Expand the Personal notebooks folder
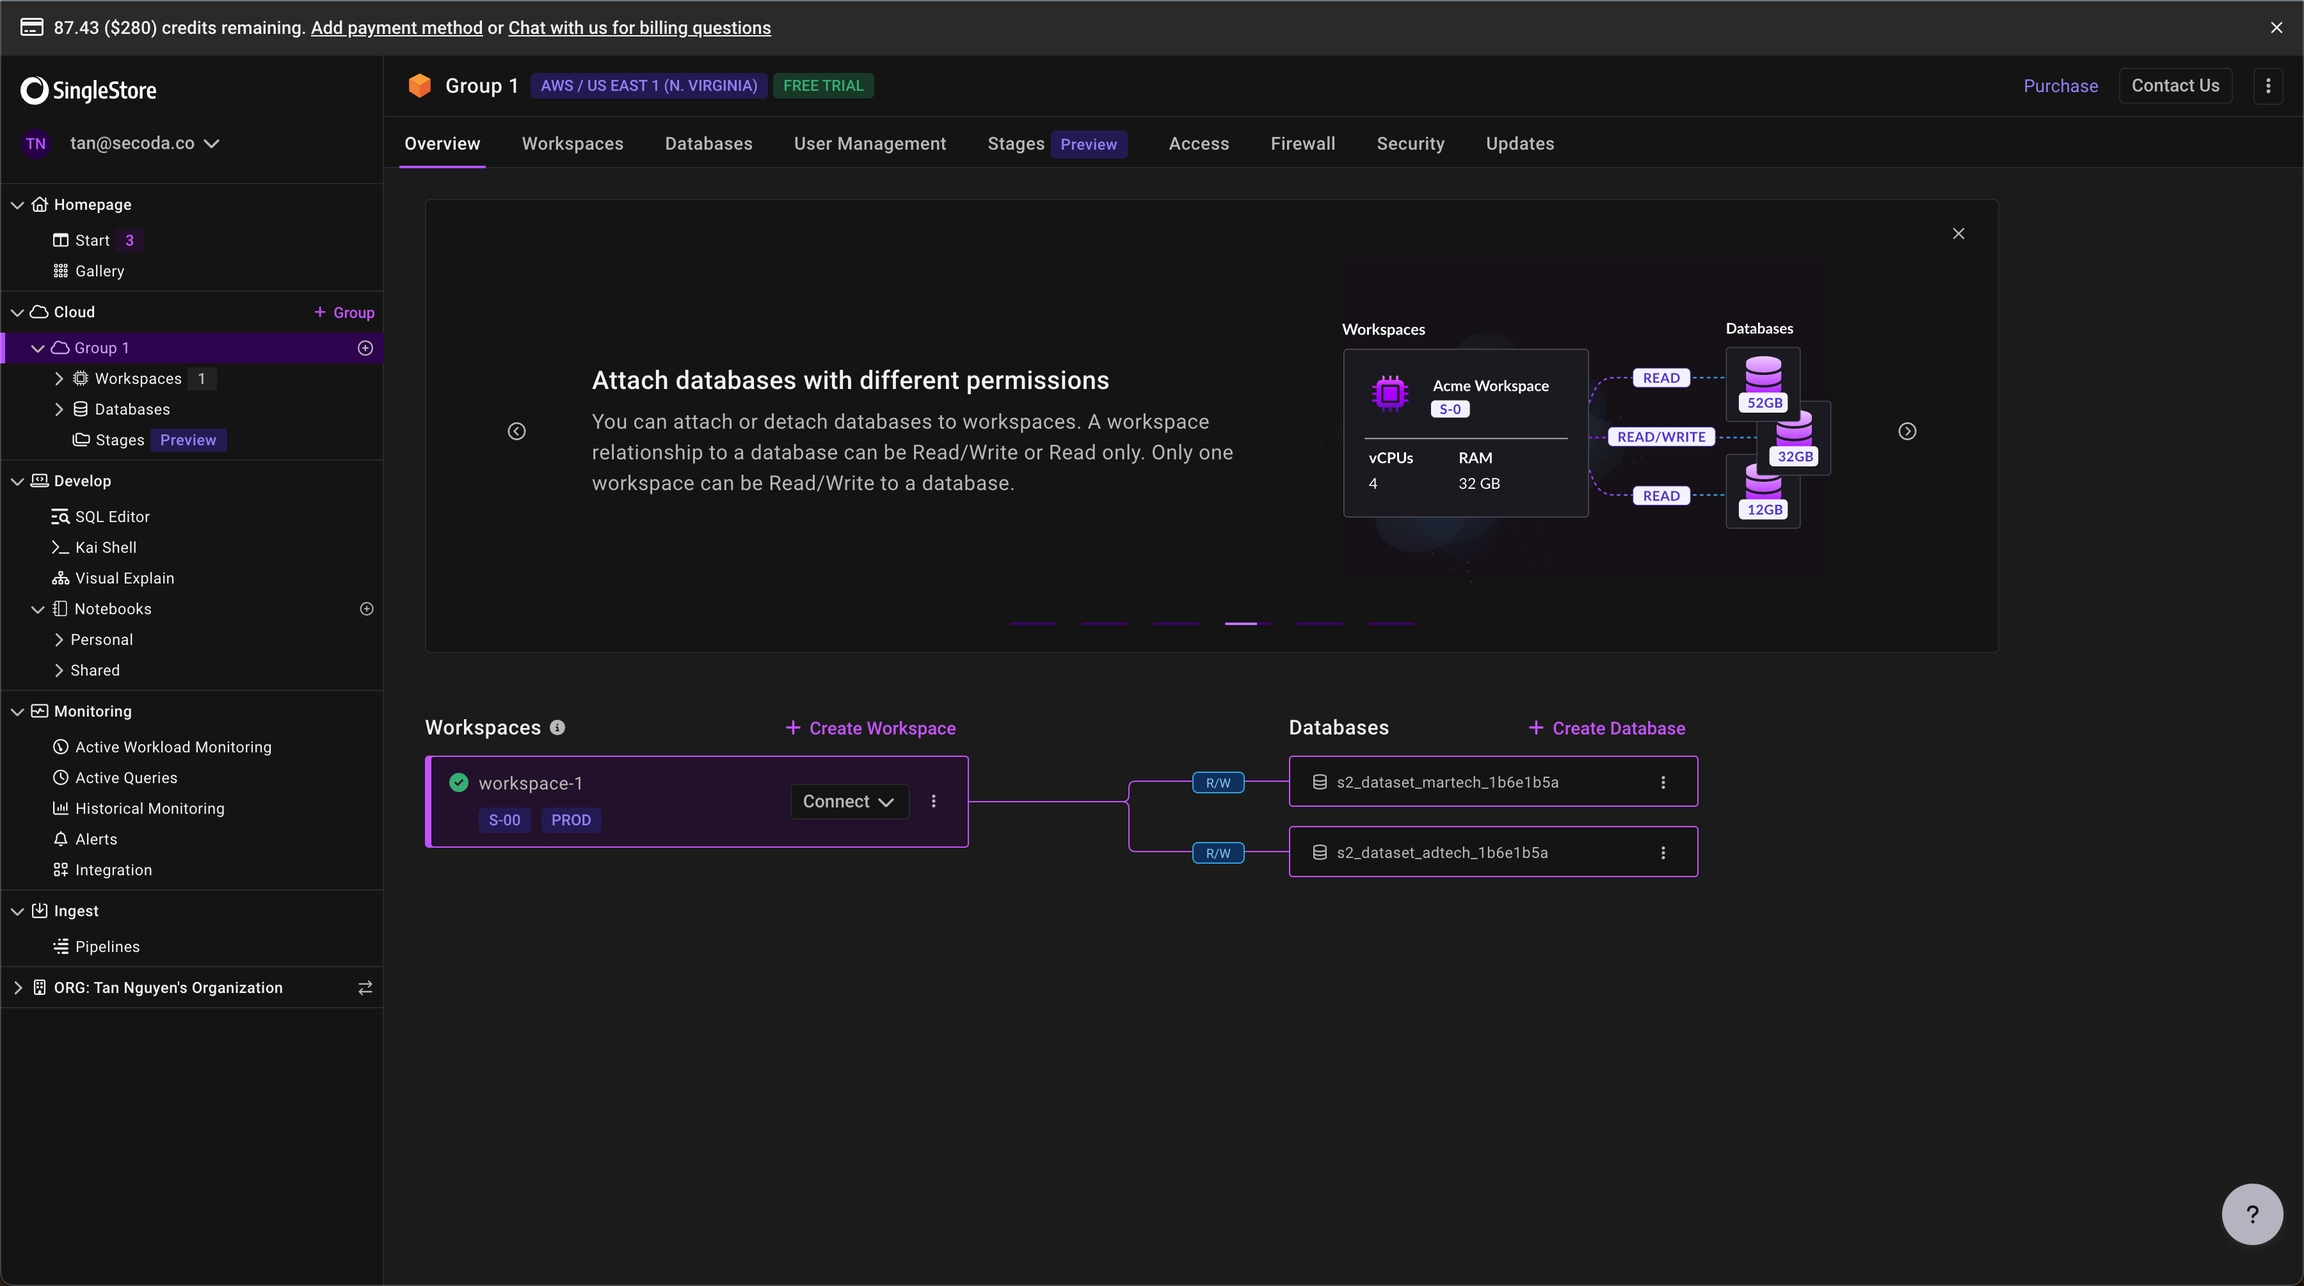2304x1286 pixels. tap(58, 640)
